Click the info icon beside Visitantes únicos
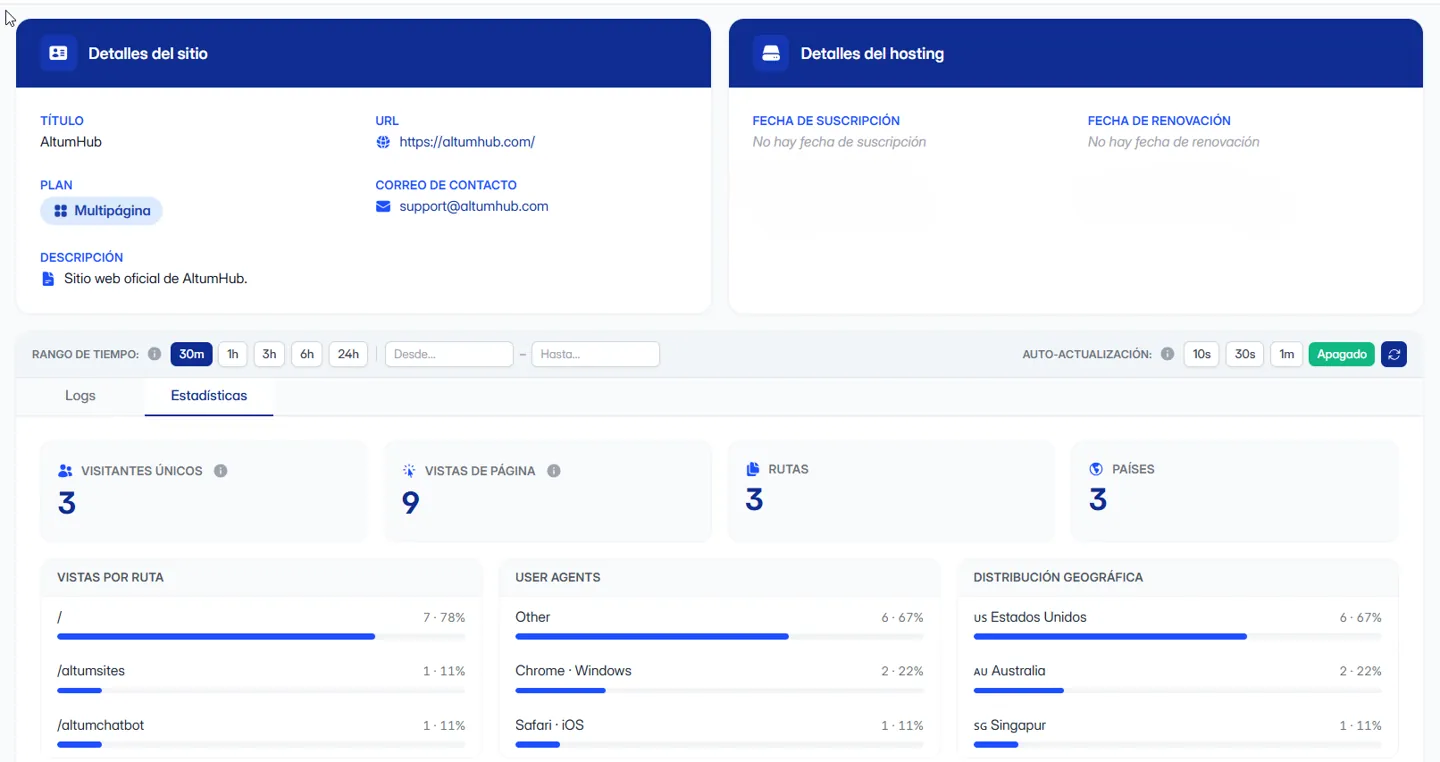This screenshot has height=762, width=1440. coord(221,470)
